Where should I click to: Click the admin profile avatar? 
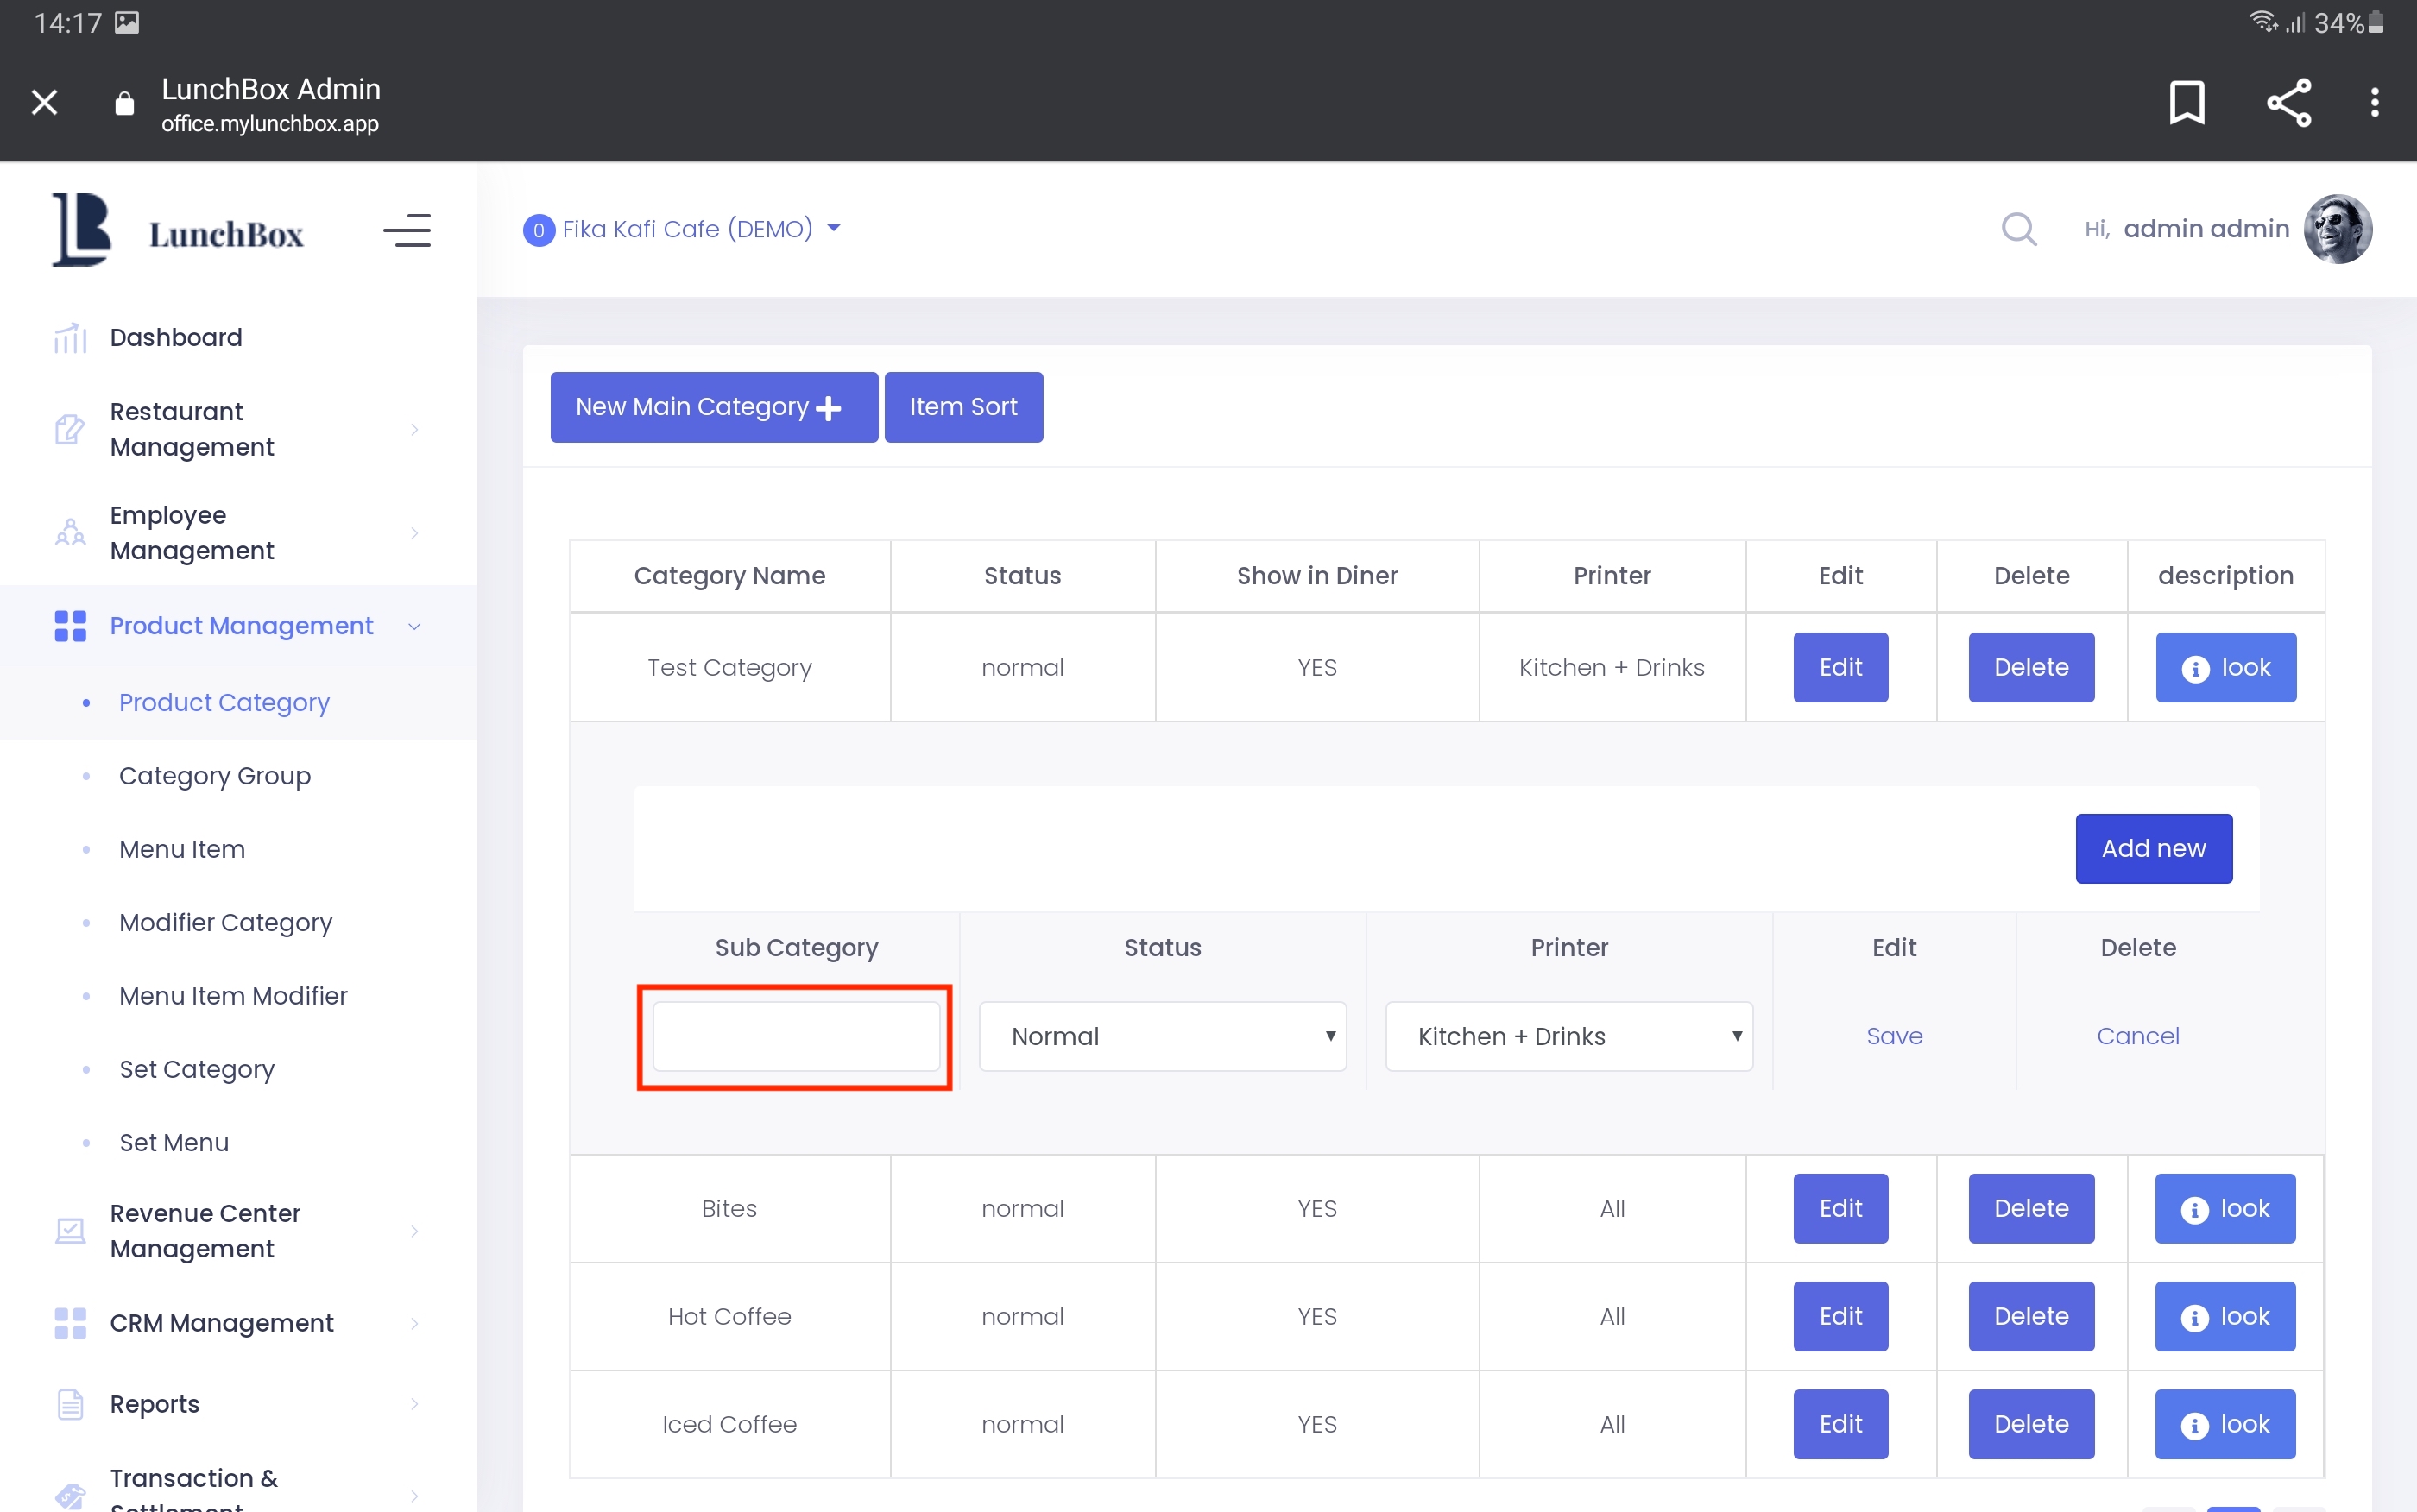click(2337, 229)
